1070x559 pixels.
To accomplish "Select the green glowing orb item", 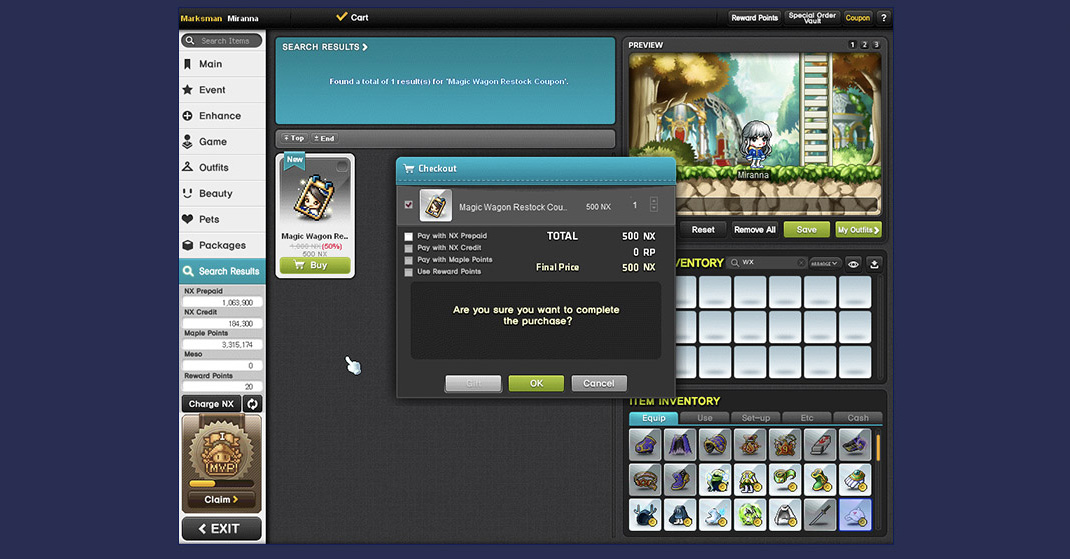I will click(749, 515).
